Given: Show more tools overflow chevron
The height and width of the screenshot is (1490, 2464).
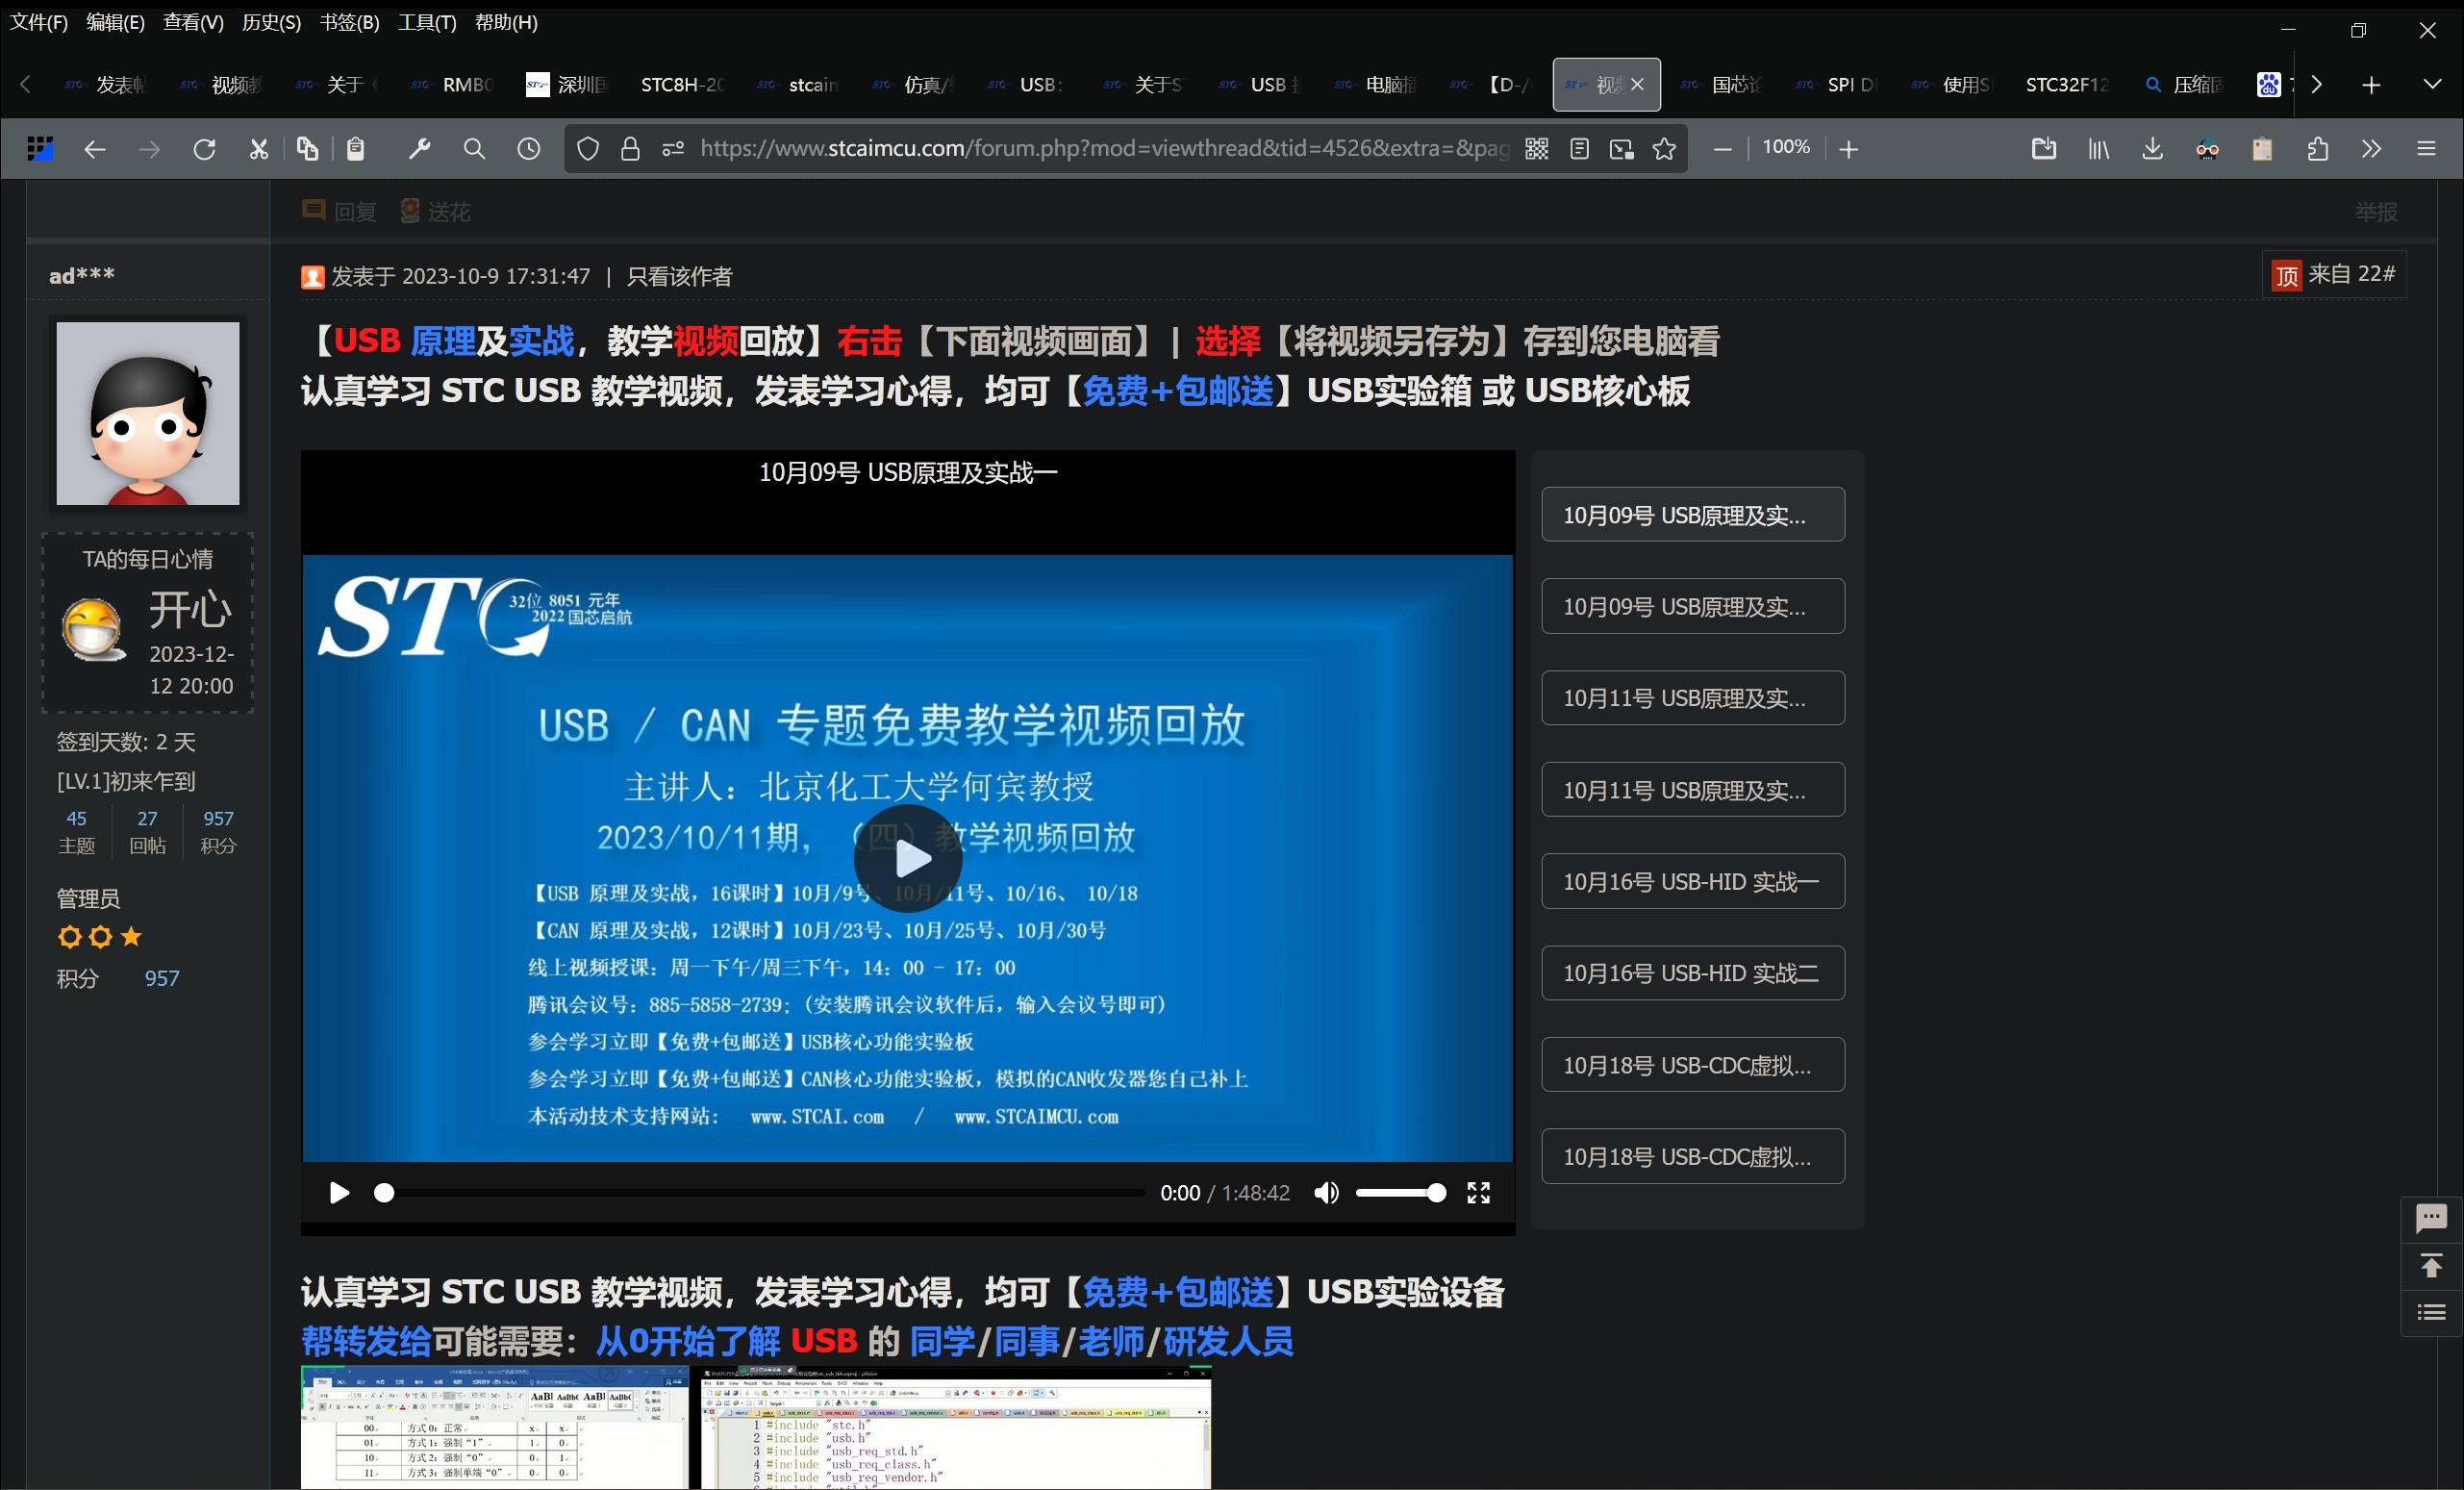Looking at the screenshot, I should (2372, 149).
